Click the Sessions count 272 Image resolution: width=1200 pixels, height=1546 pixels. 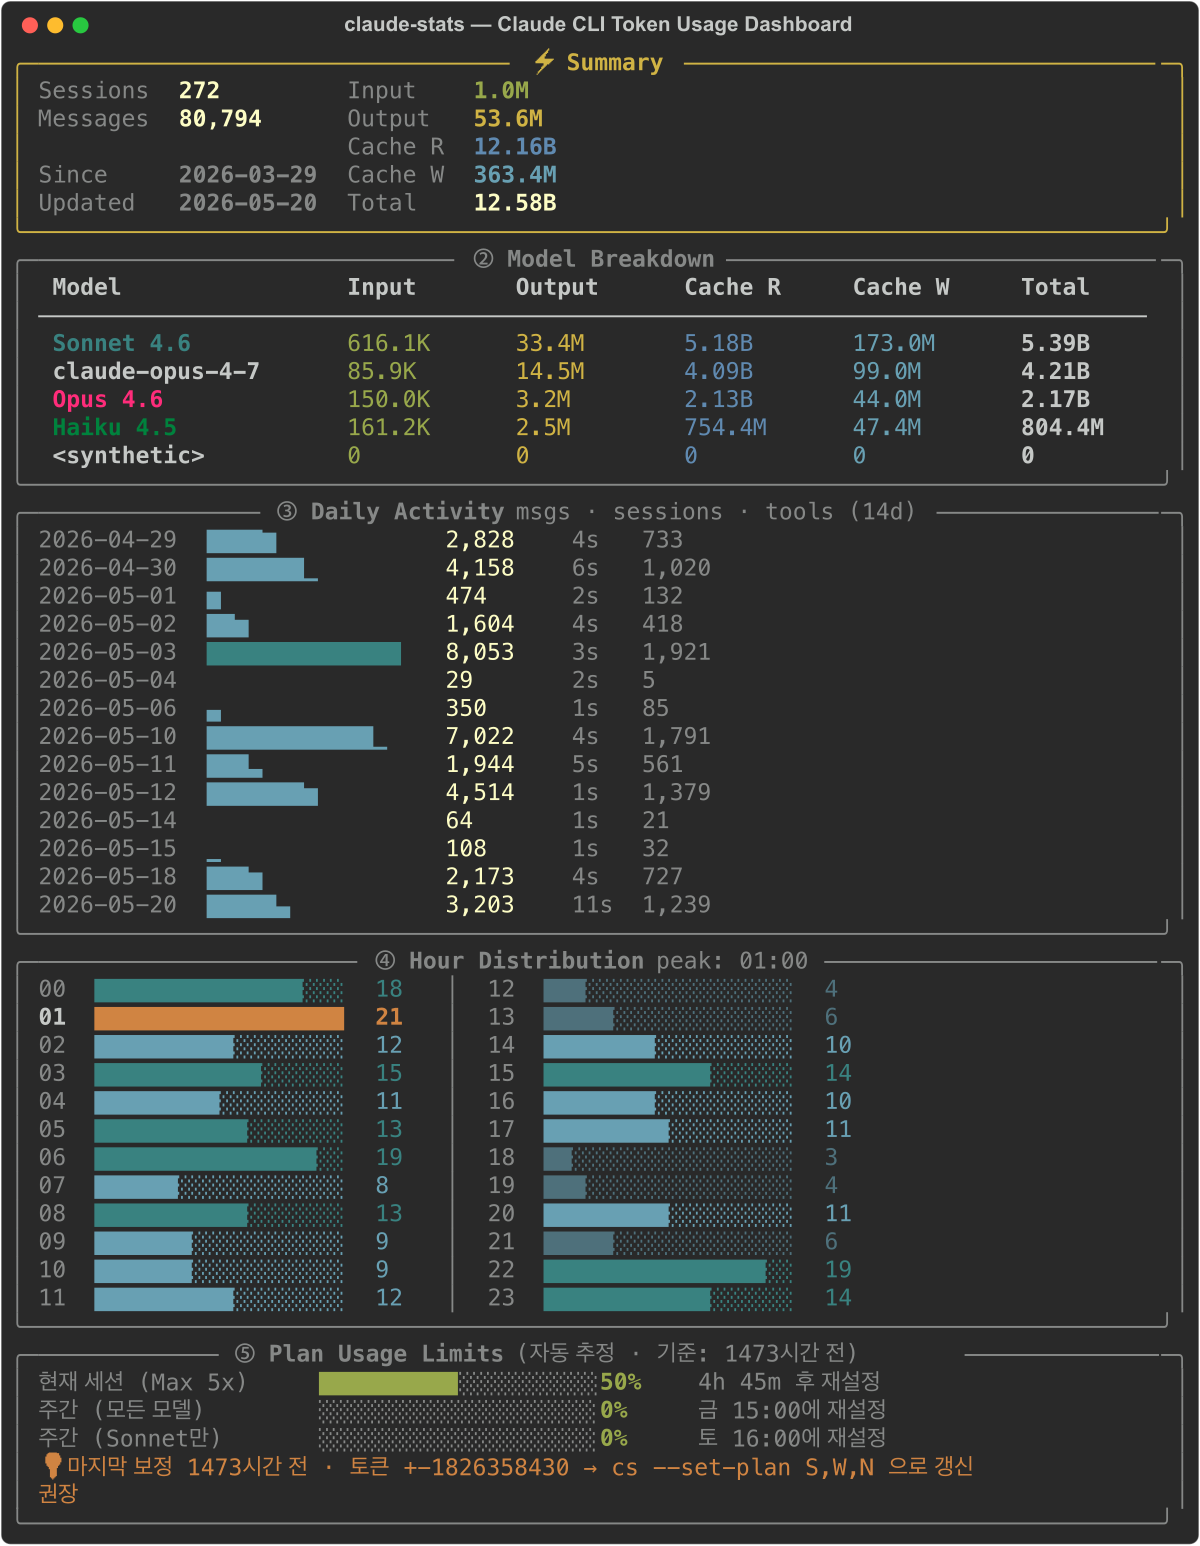tap(199, 90)
